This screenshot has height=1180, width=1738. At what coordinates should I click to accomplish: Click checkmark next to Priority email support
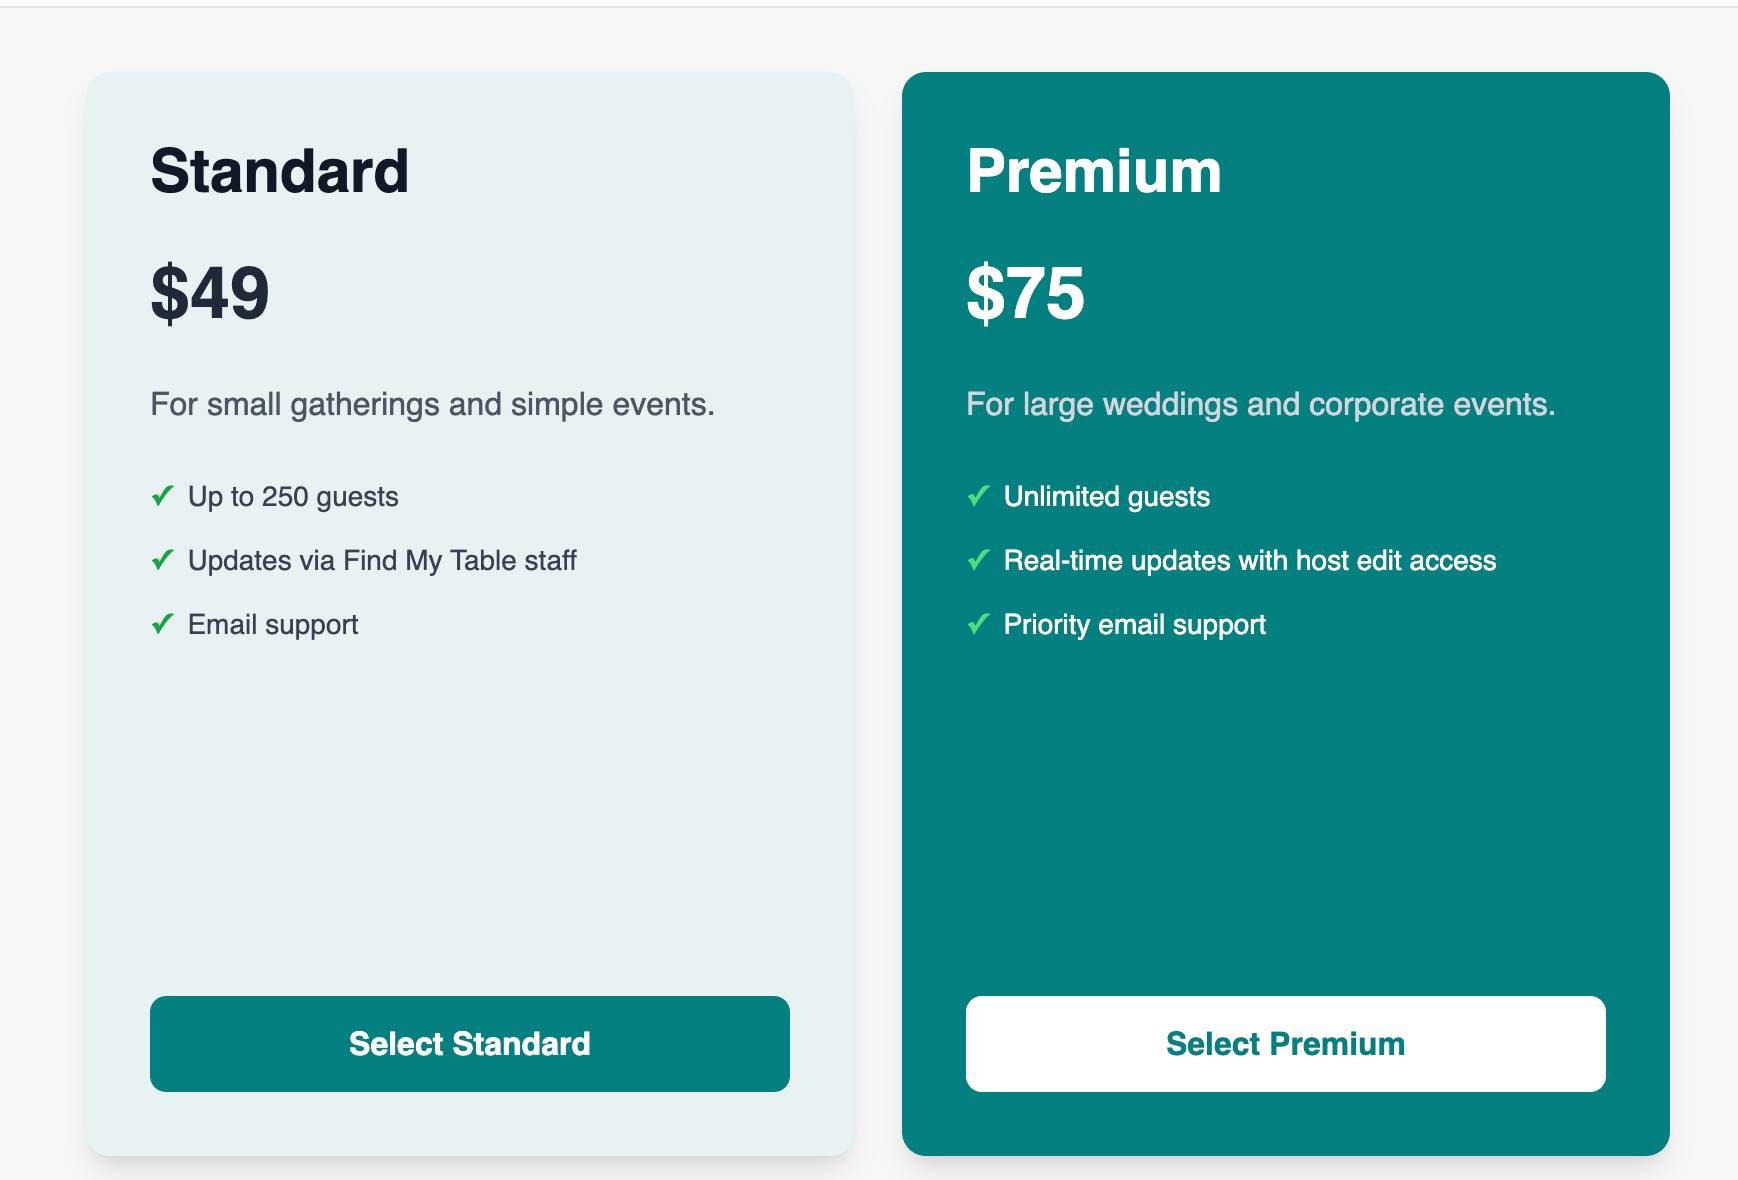(x=979, y=624)
